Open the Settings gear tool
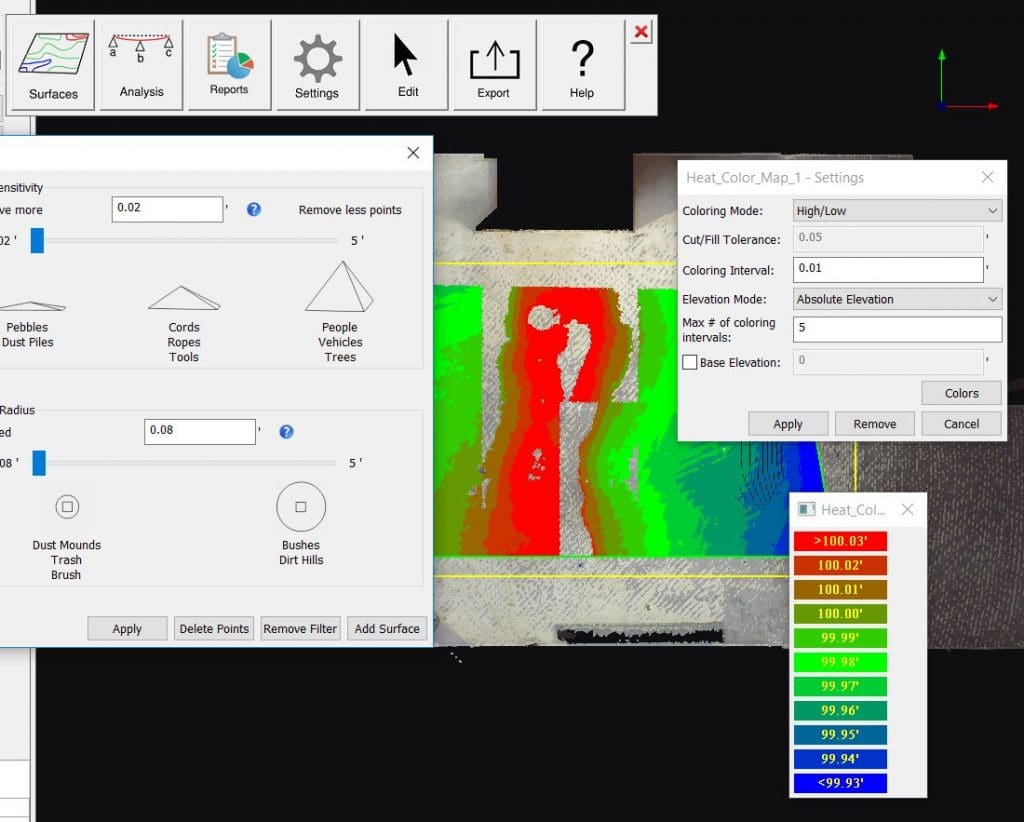 click(x=317, y=65)
